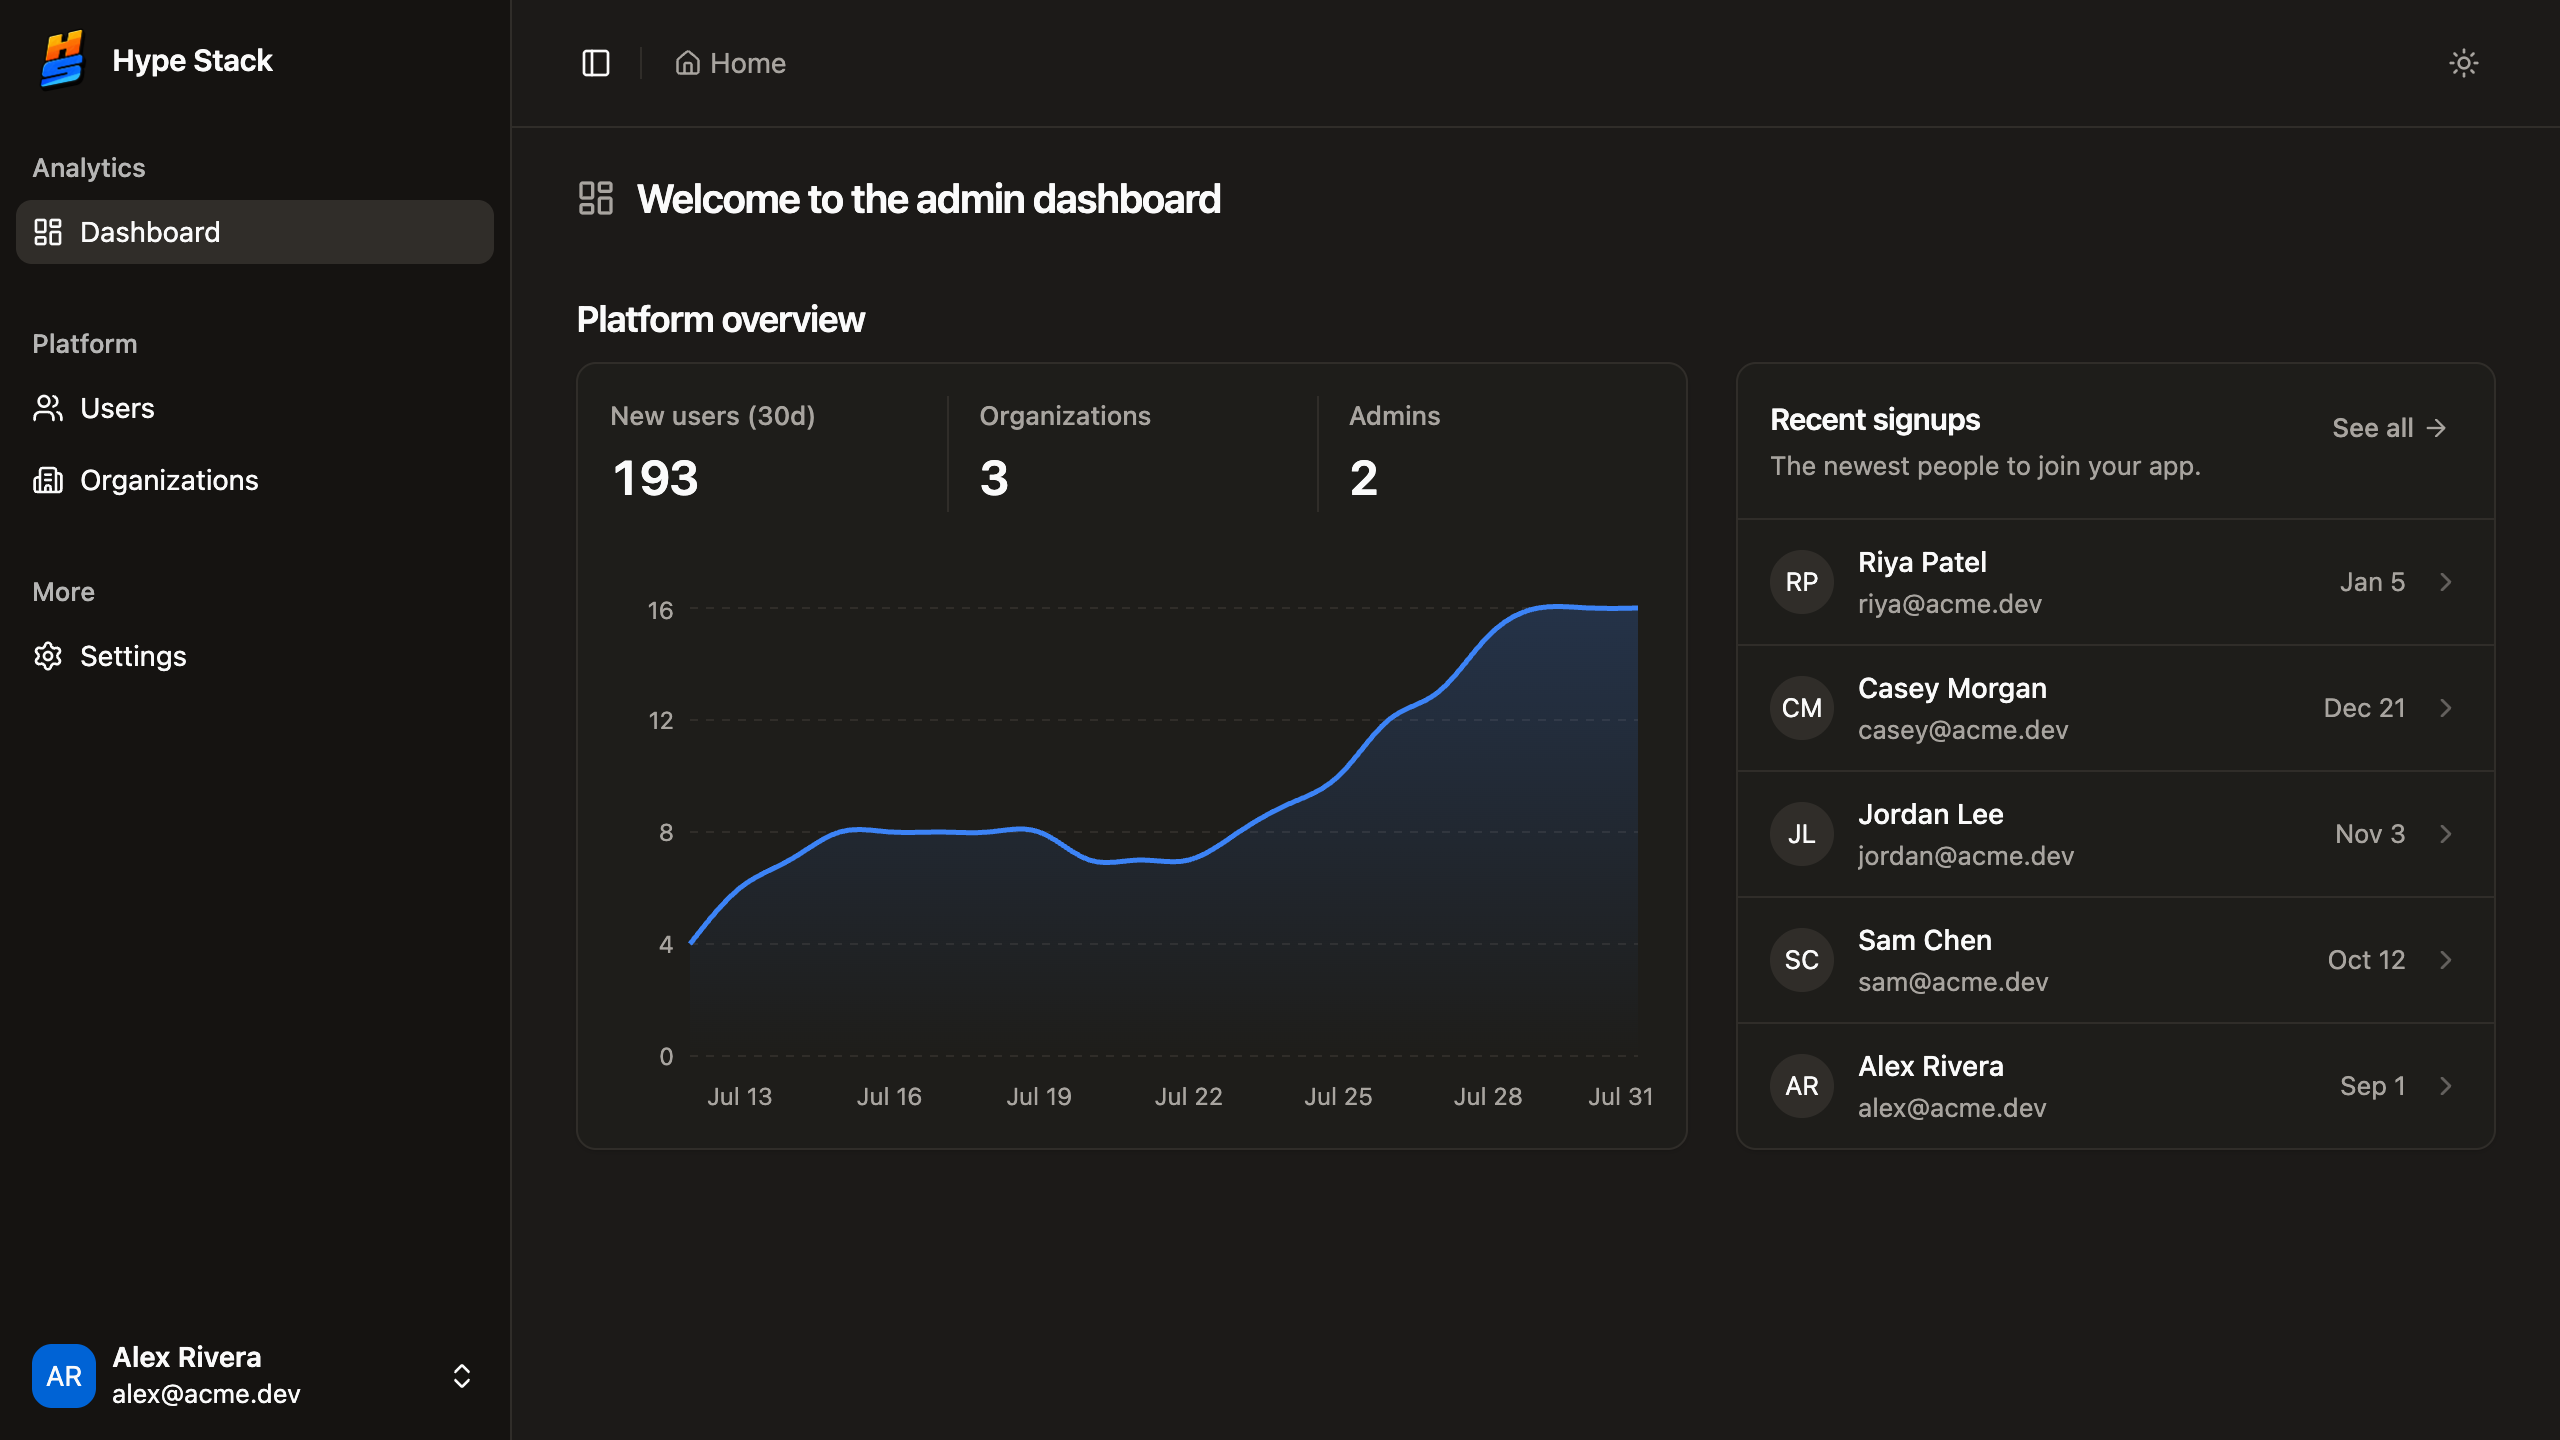Image resolution: width=2560 pixels, height=1440 pixels.
Task: Select the Jordan Lee name
Action: [x=1930, y=814]
